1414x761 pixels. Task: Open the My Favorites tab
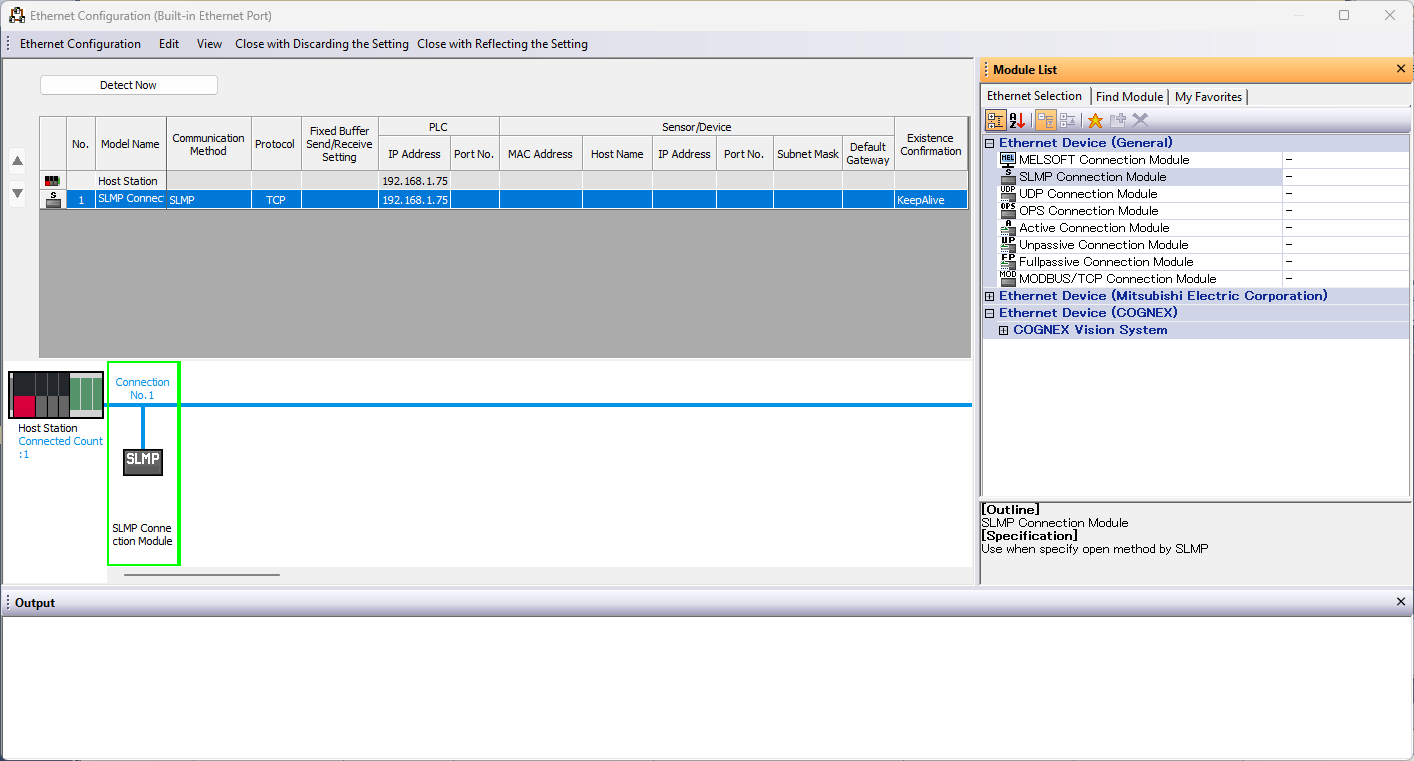point(1208,97)
